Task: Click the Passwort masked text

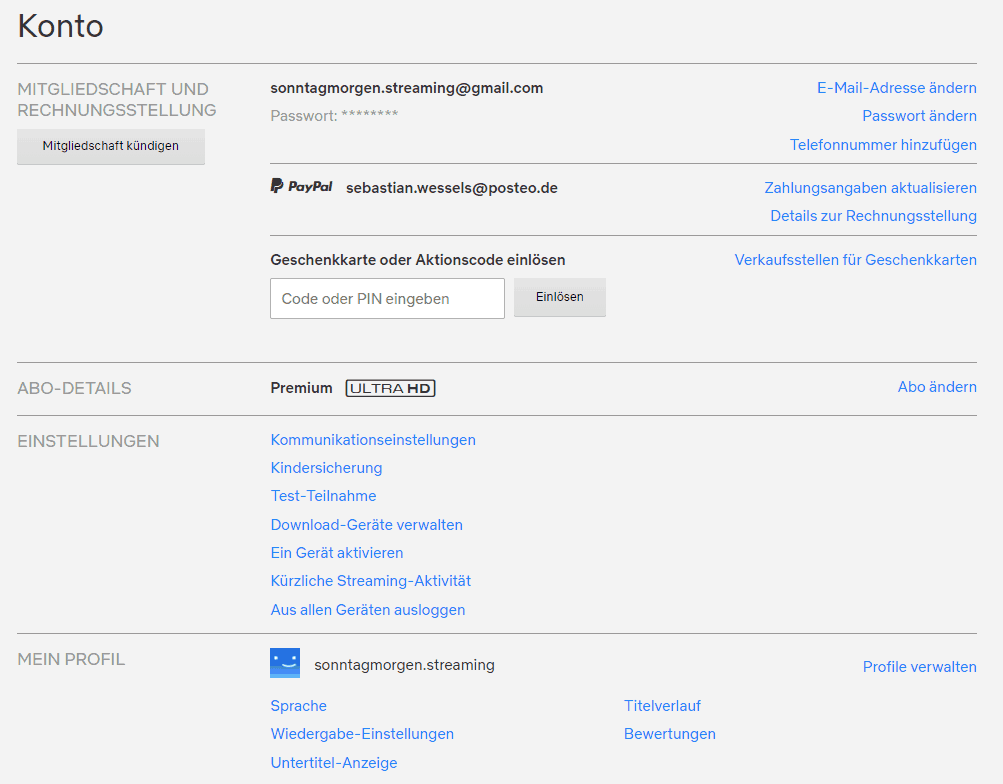Action: tap(334, 116)
